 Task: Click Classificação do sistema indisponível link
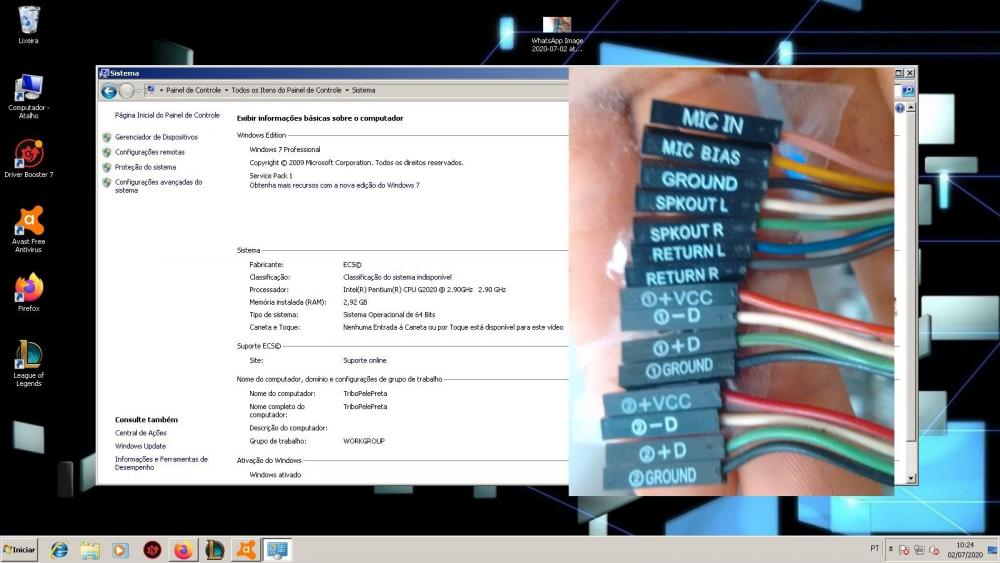(x=397, y=277)
